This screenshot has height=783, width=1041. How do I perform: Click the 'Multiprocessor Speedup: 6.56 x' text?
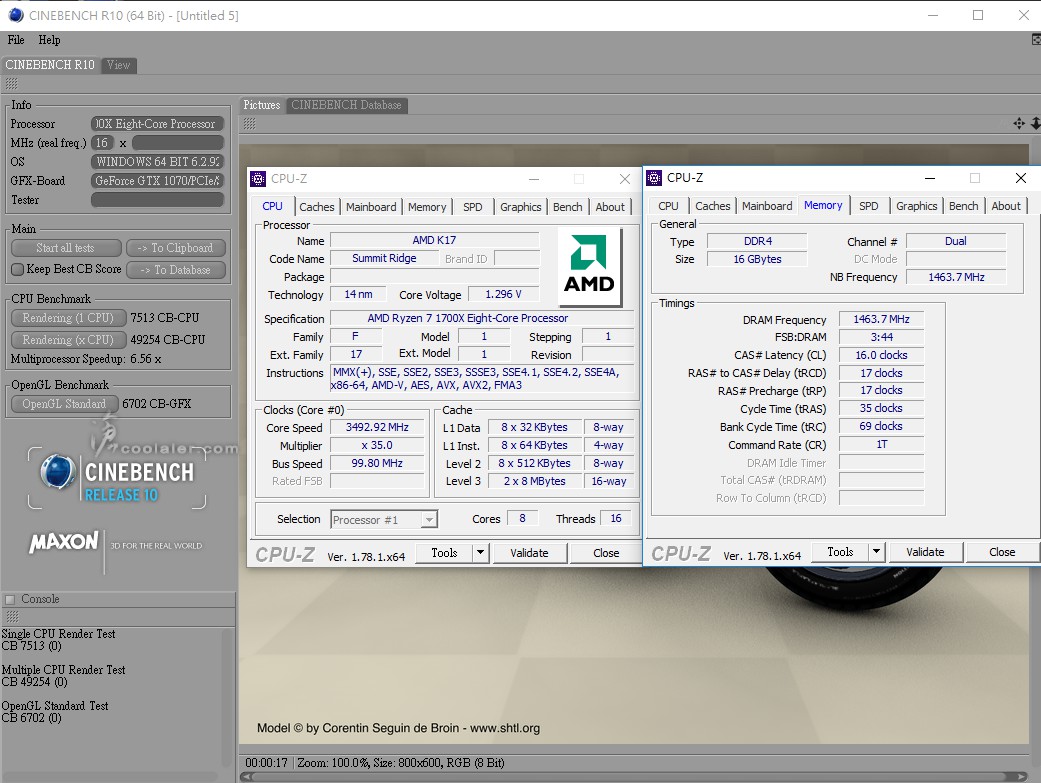tap(86, 359)
